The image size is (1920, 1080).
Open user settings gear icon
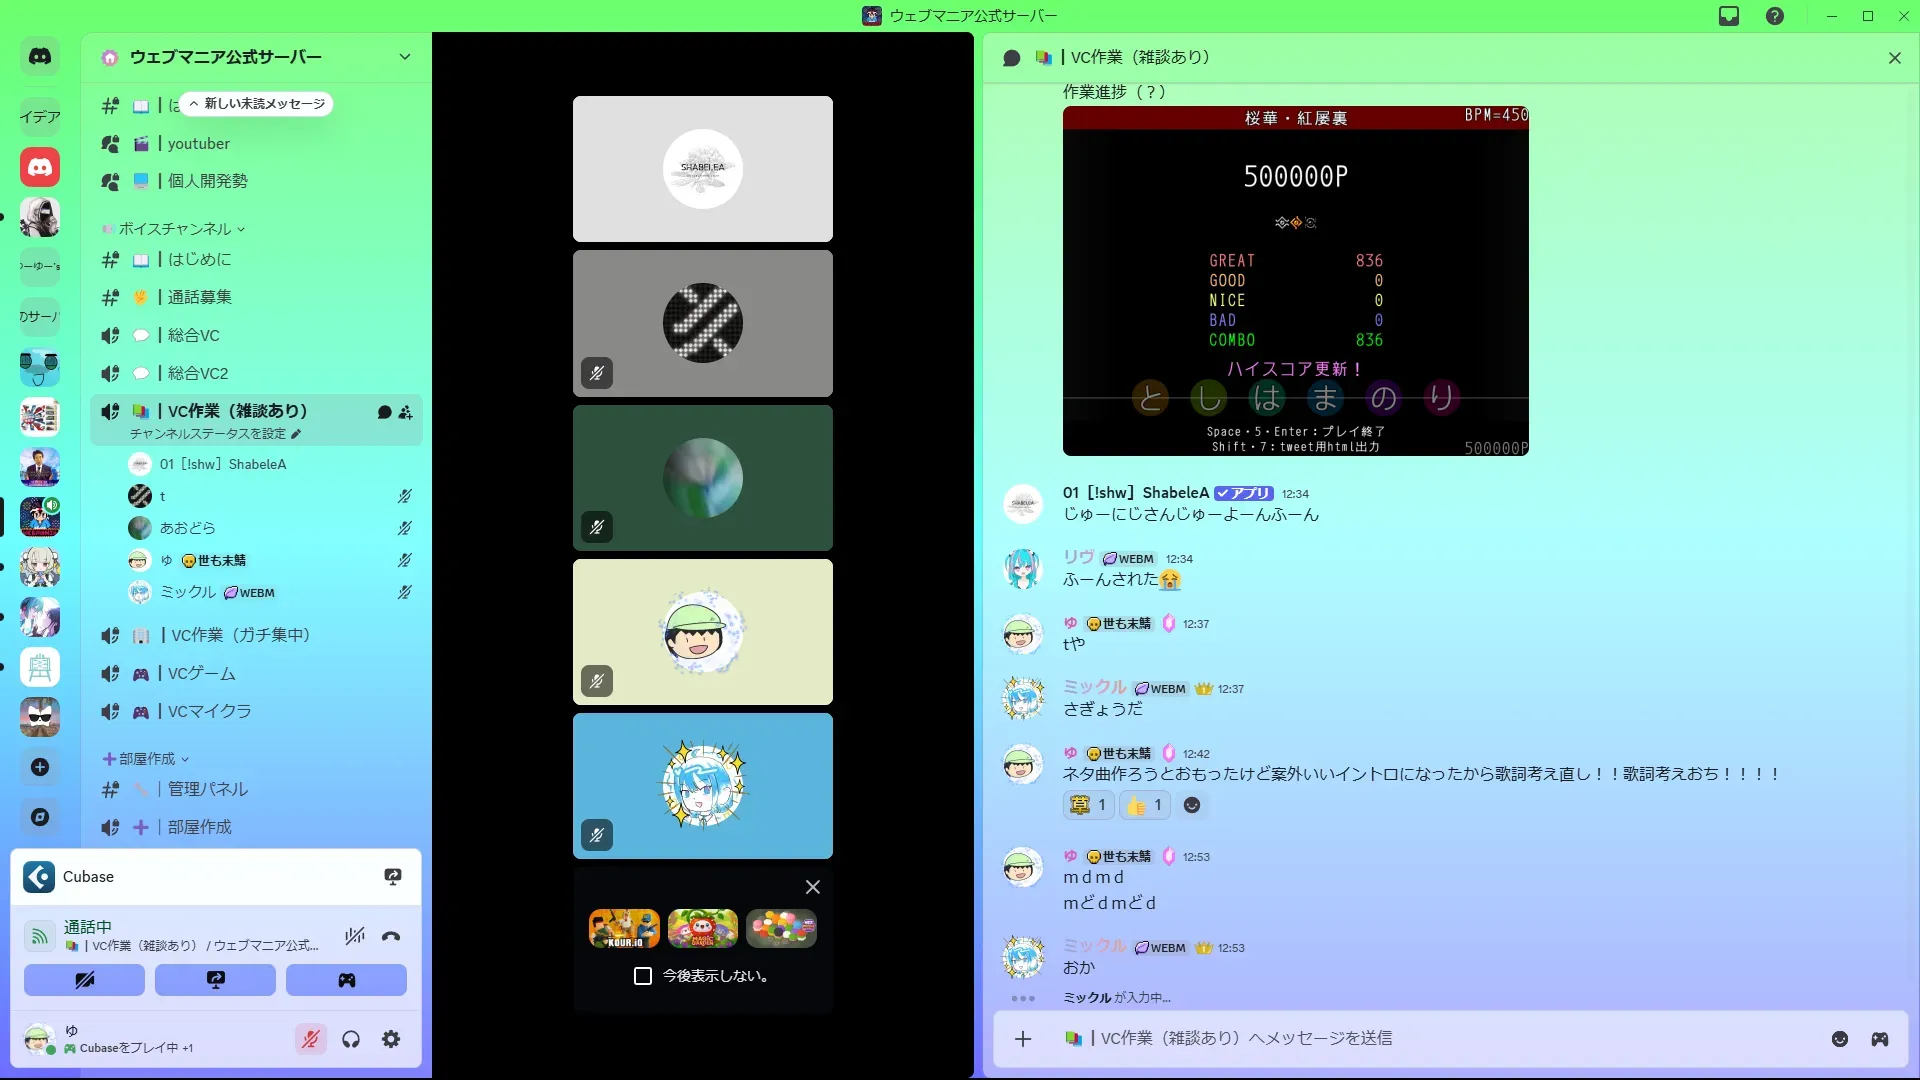(391, 1039)
